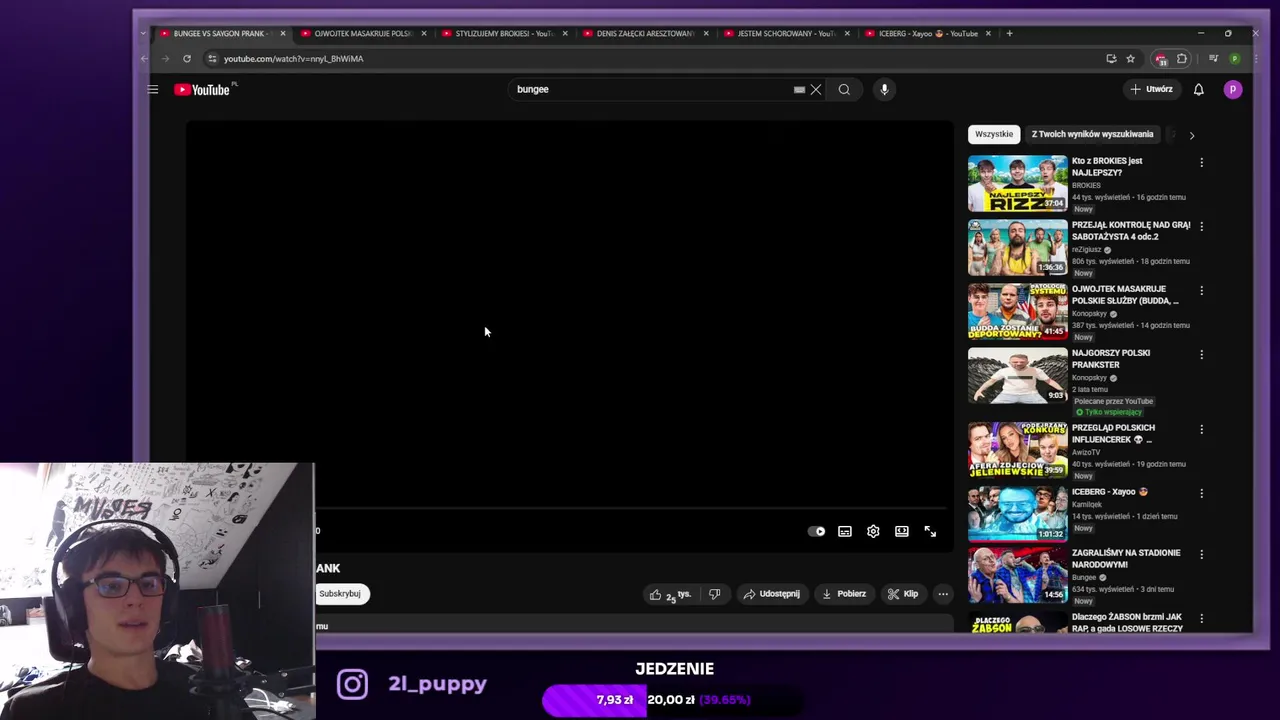
Task: Open site information icon in address bar
Action: 211,58
